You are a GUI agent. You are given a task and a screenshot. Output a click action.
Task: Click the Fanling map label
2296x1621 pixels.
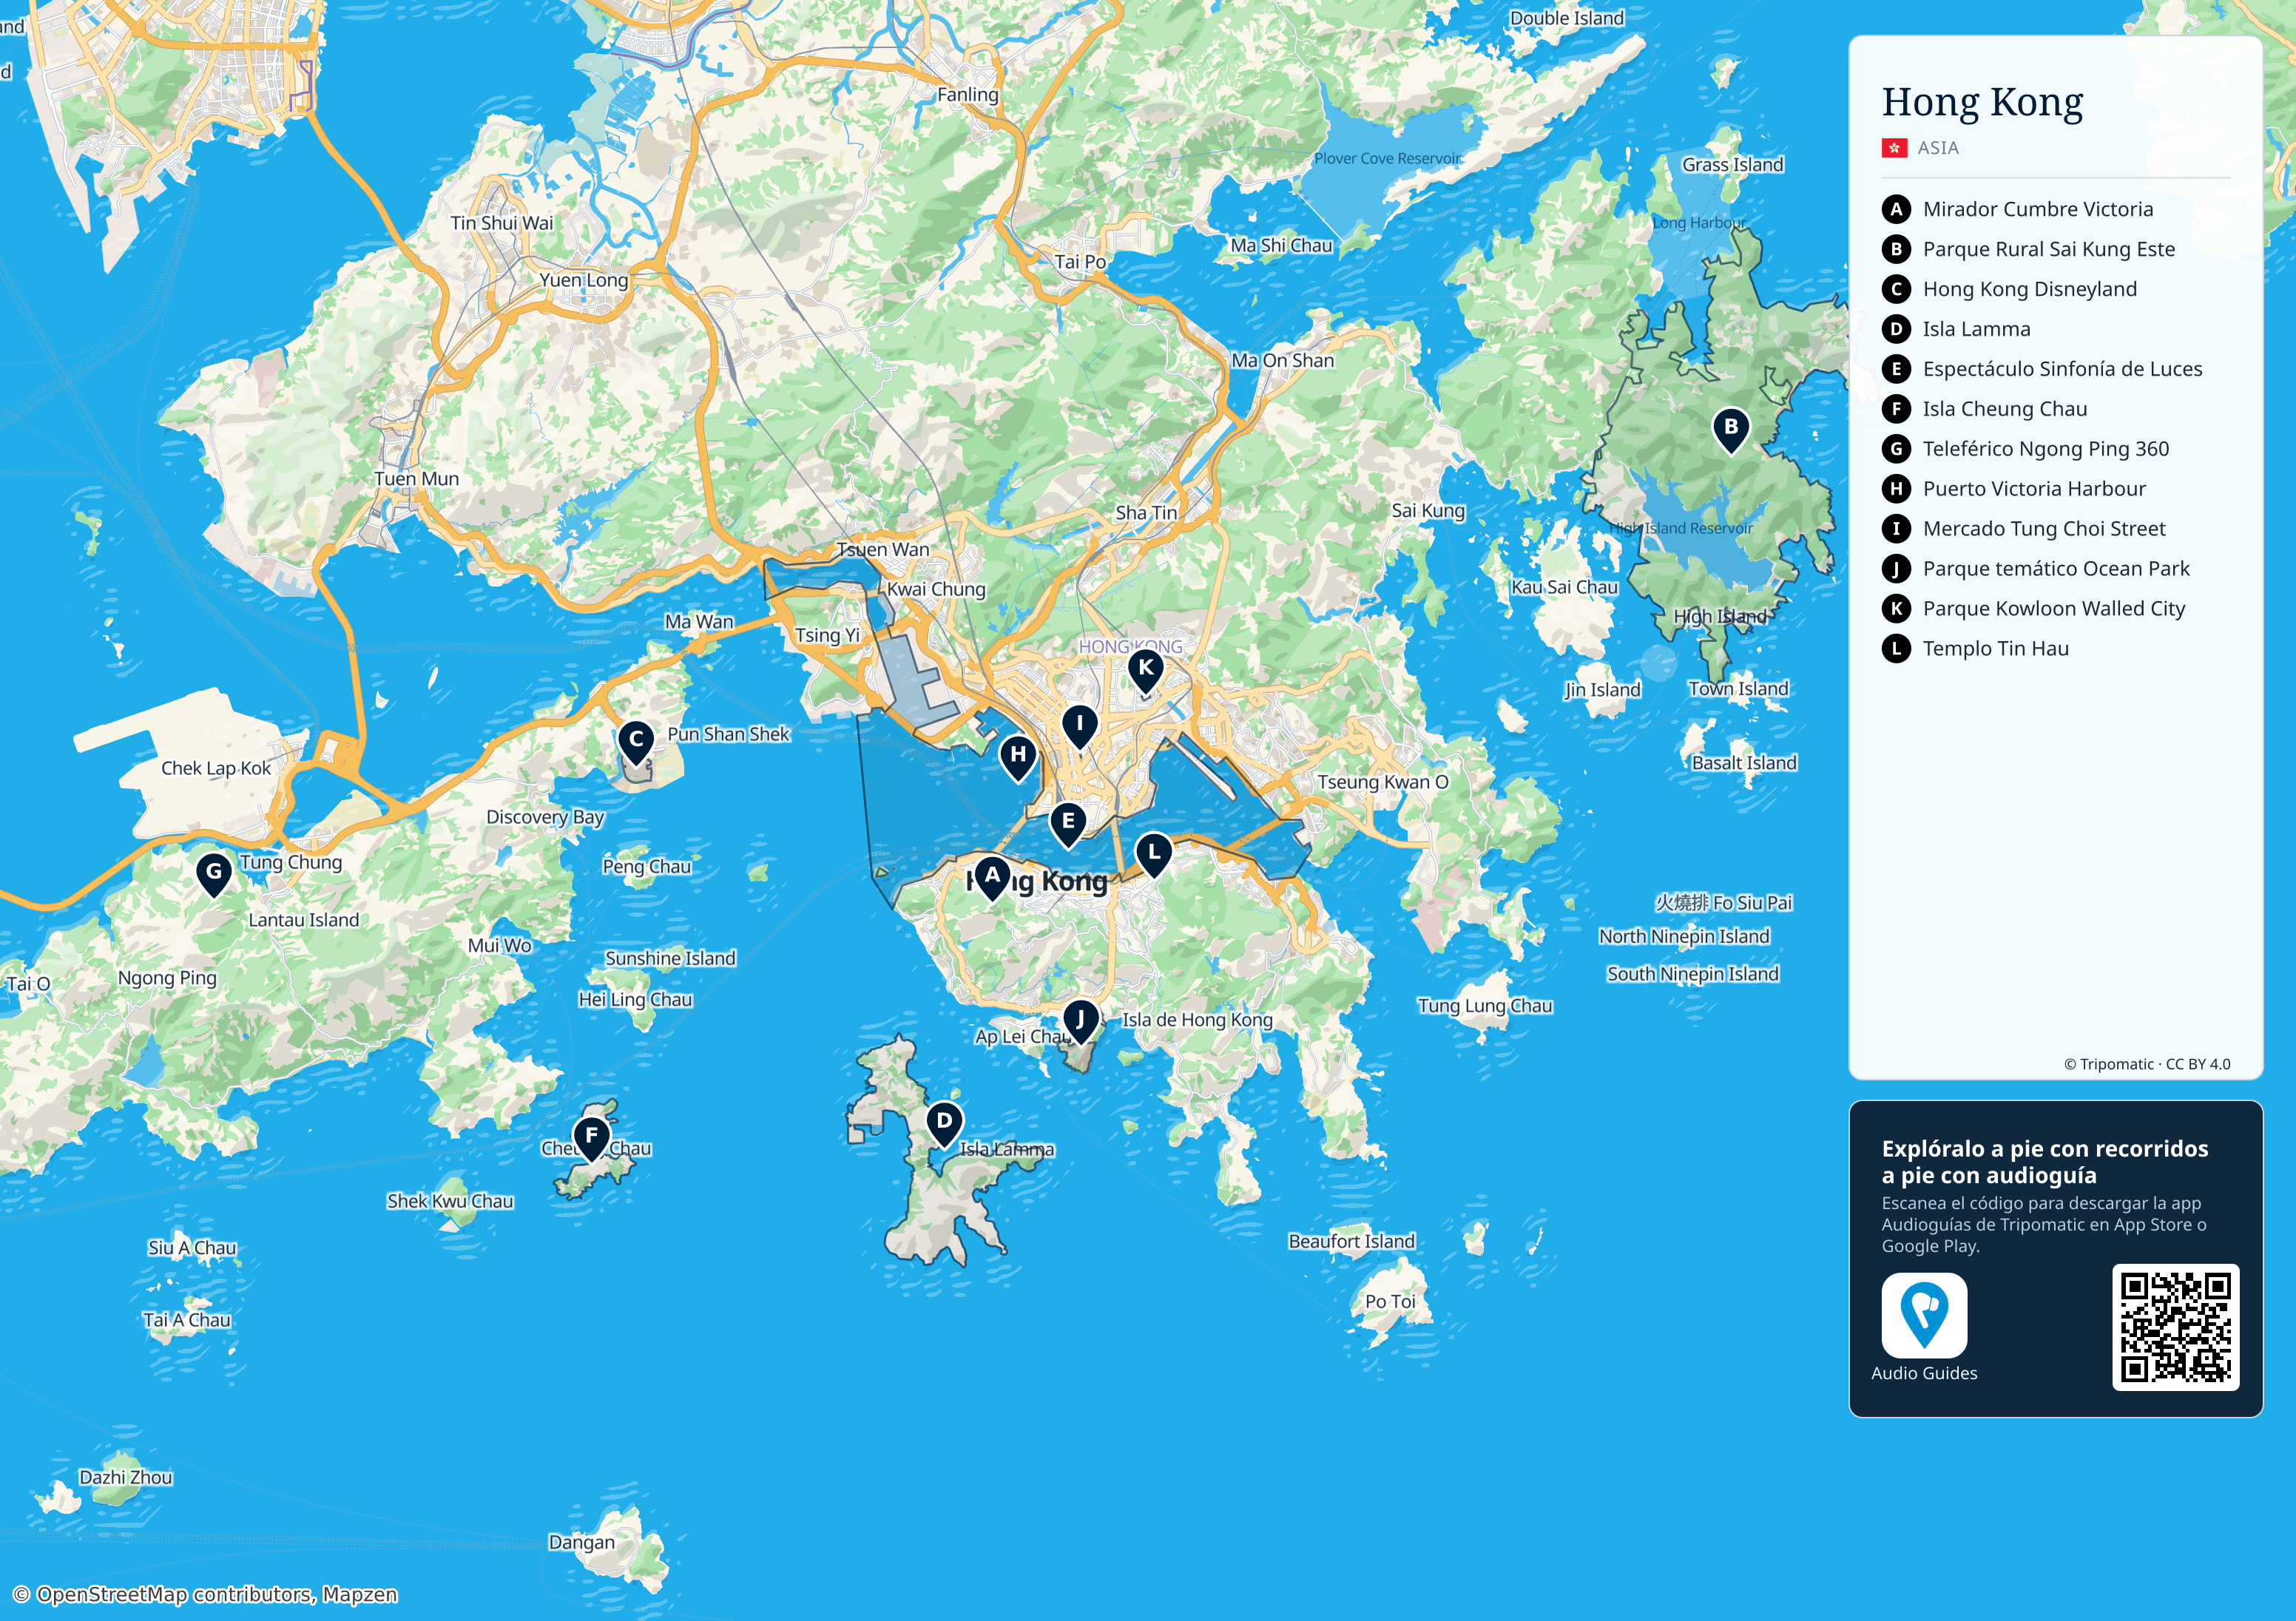tap(967, 95)
